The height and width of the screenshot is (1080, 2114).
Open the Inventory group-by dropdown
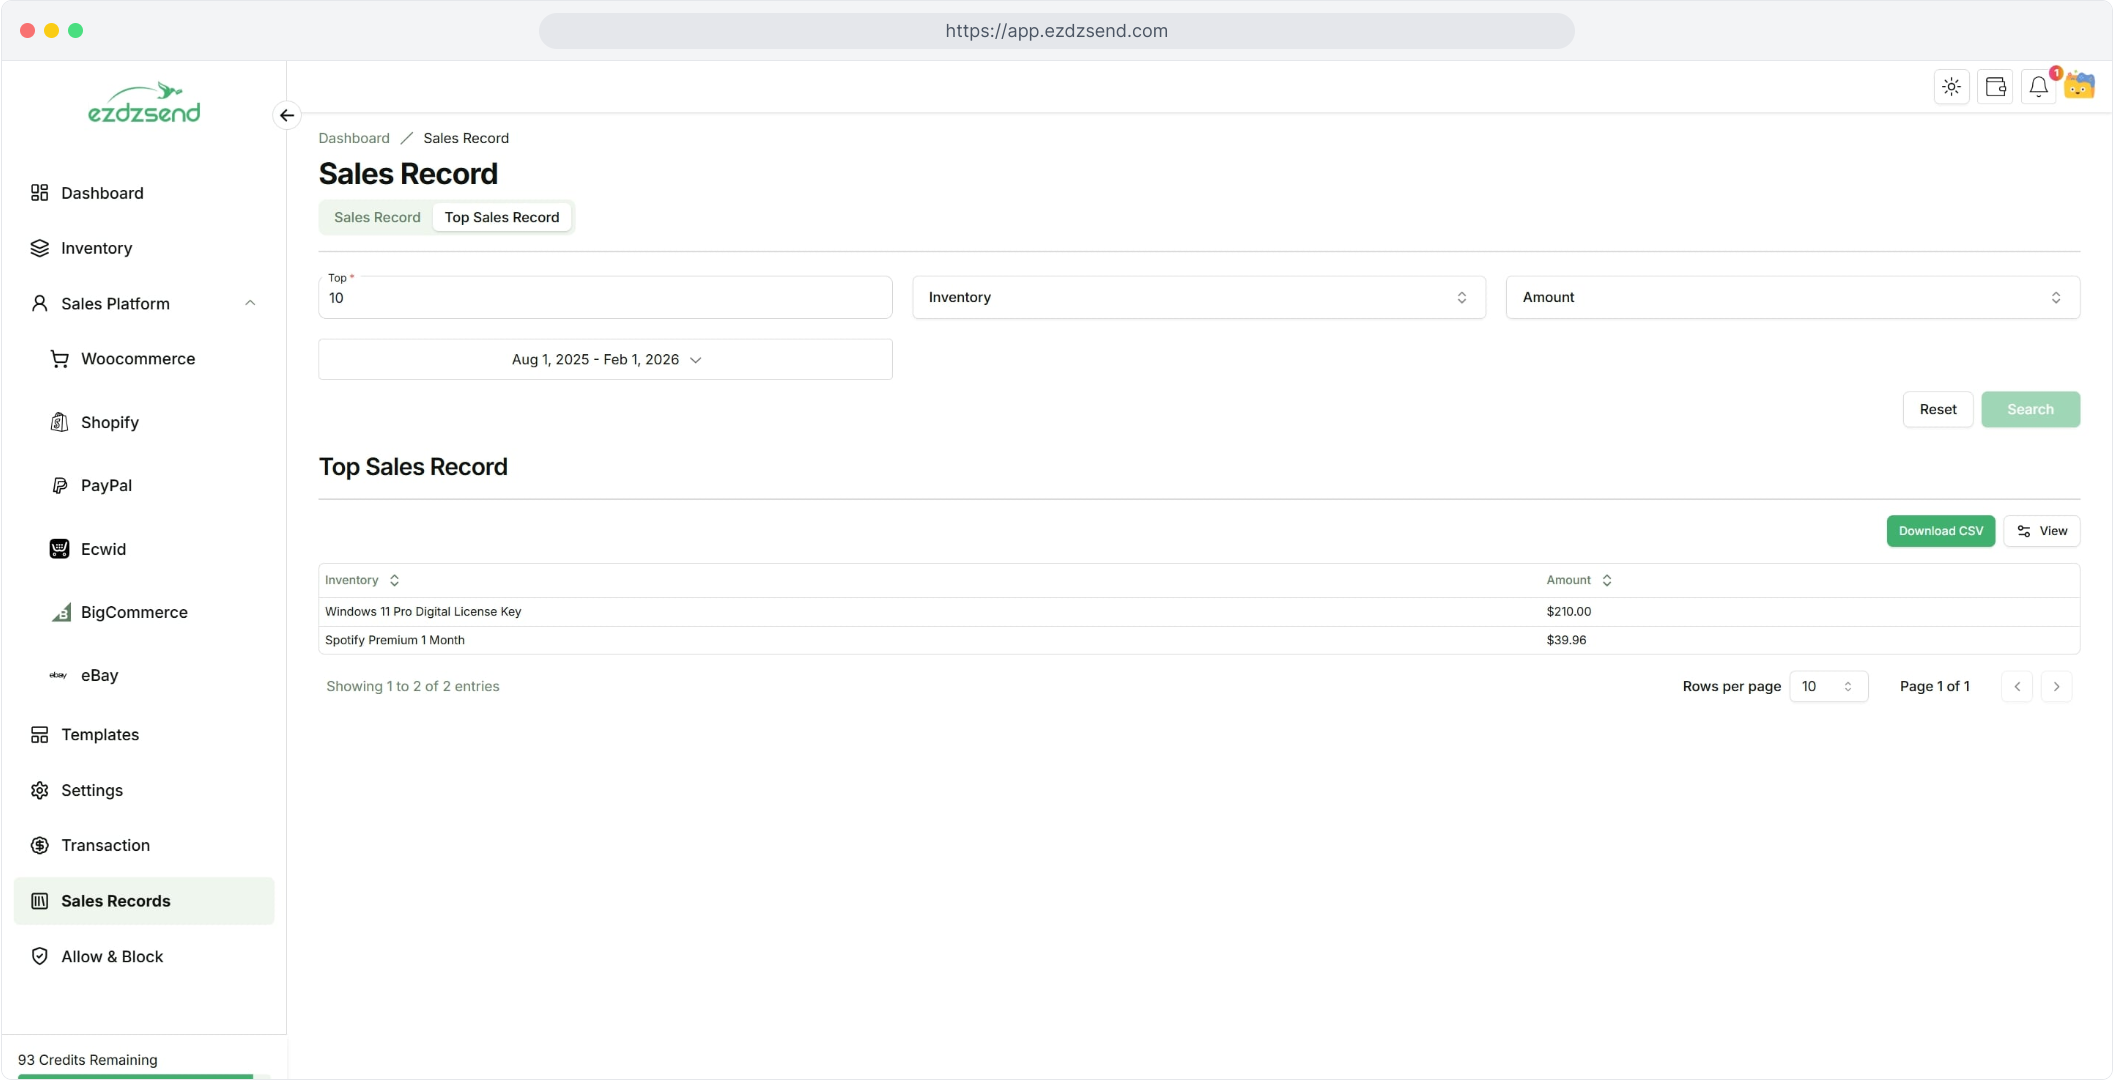click(x=1198, y=297)
